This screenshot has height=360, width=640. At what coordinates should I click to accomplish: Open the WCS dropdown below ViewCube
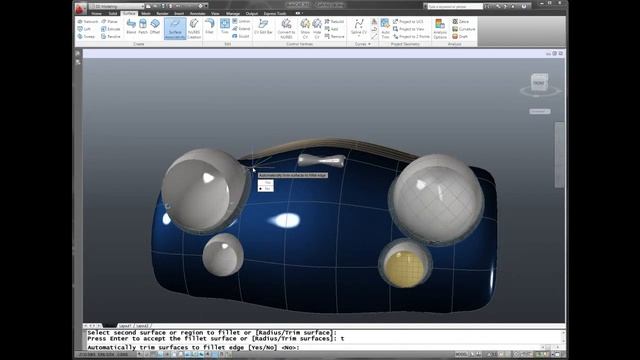[540, 111]
